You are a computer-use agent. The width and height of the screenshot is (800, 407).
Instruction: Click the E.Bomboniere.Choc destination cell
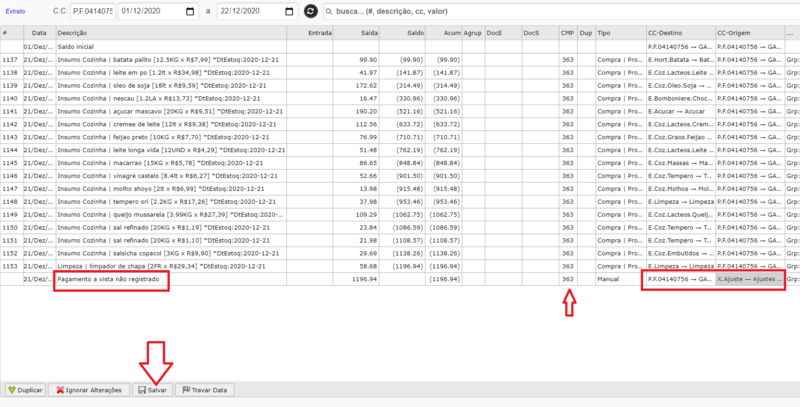[681, 98]
